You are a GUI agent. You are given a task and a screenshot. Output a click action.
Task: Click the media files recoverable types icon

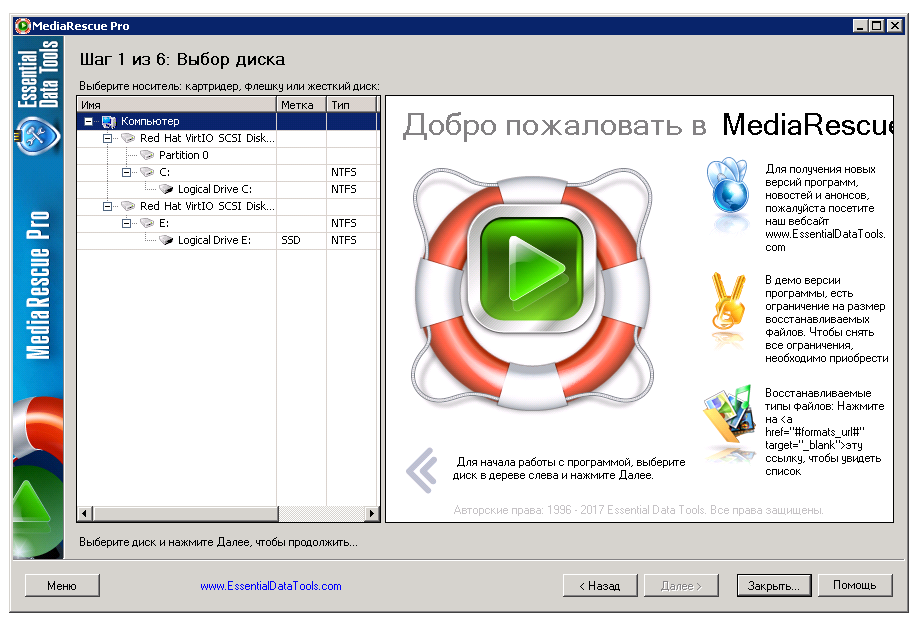730,414
